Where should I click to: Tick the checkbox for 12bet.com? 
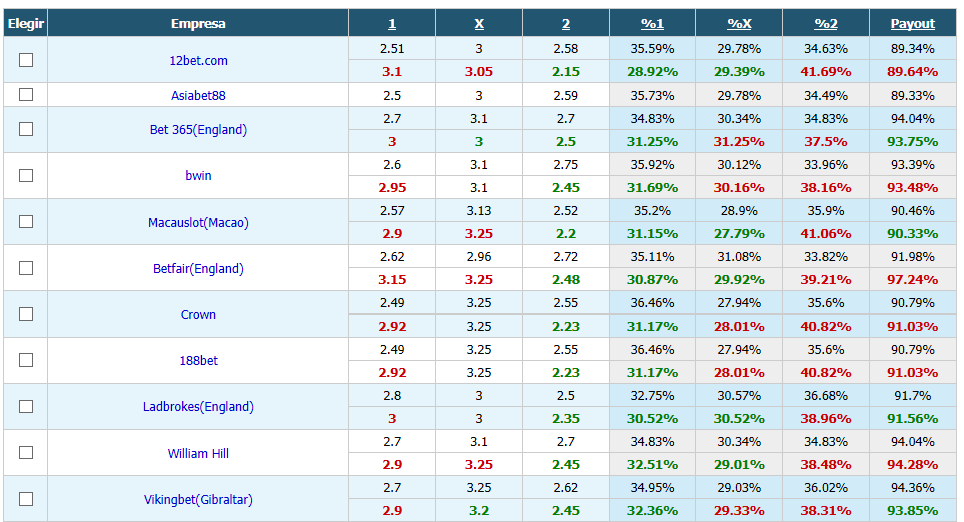pyautogui.click(x=26, y=60)
